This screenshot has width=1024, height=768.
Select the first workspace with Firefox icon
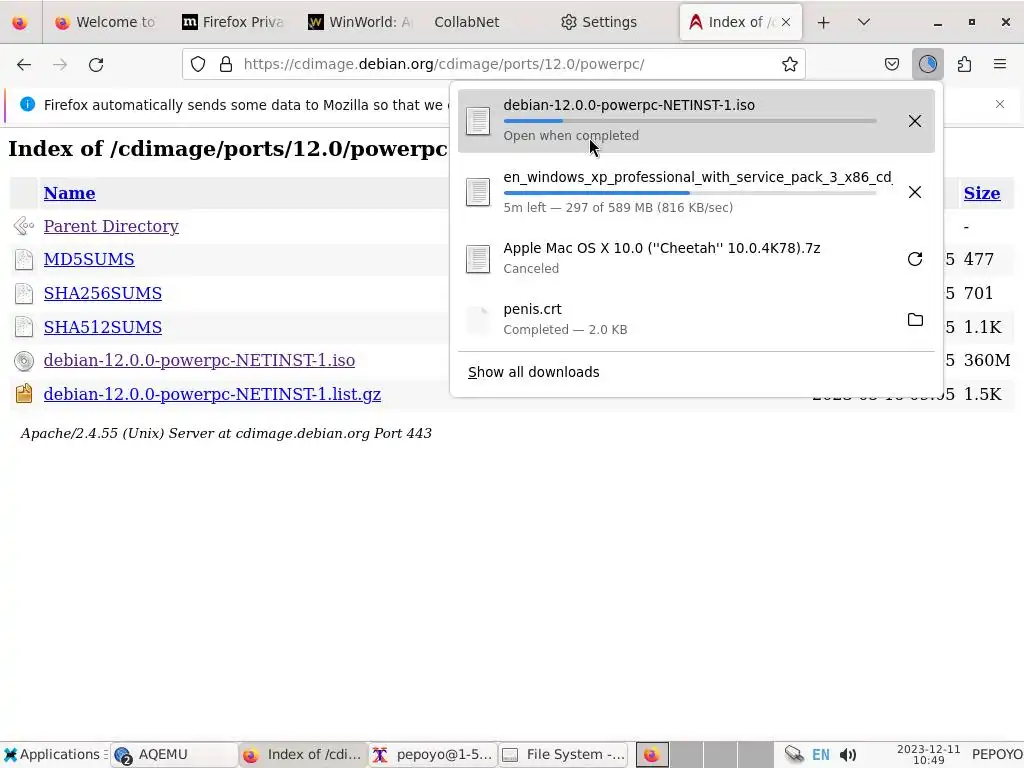(652, 755)
